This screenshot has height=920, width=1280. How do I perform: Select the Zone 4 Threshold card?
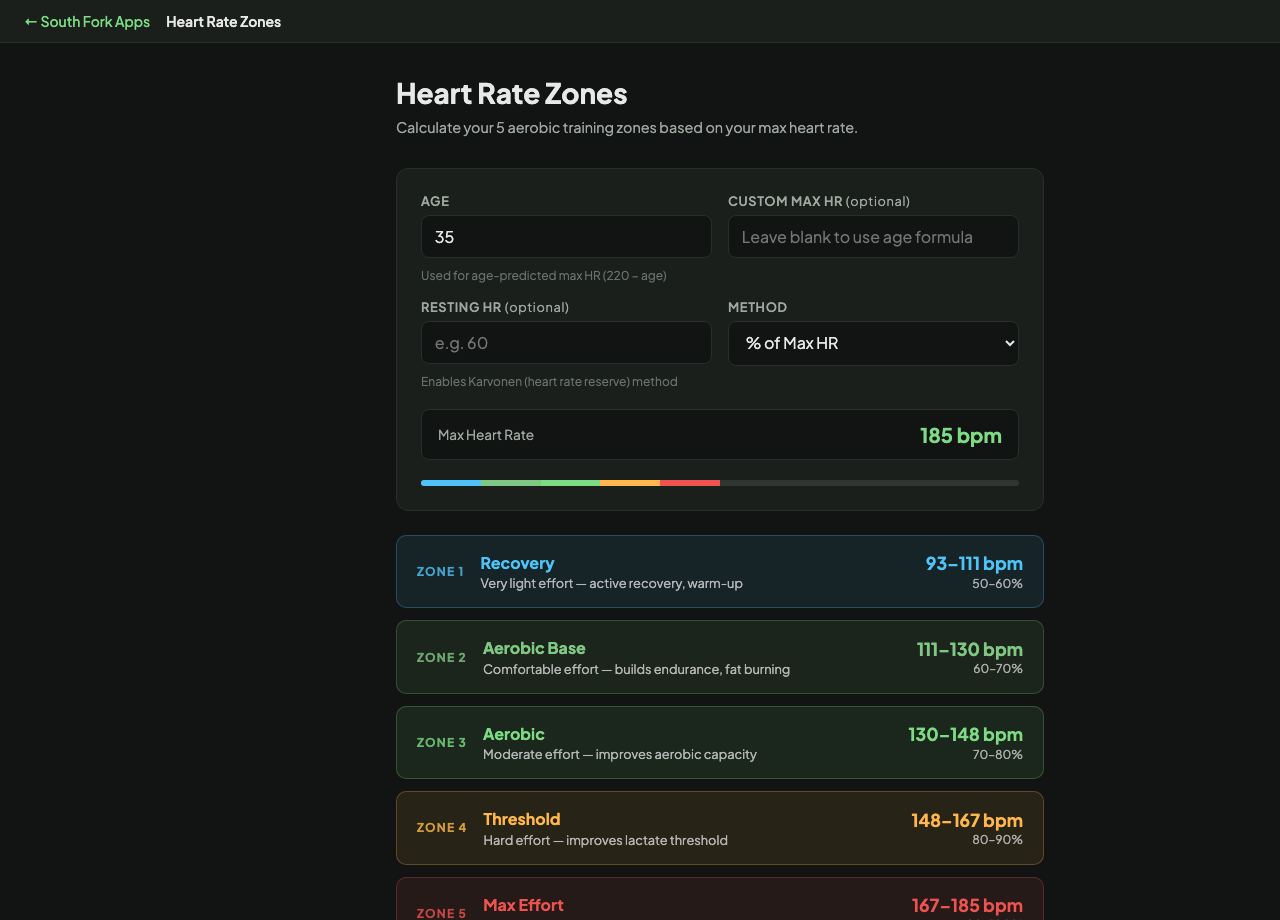pyautogui.click(x=720, y=828)
